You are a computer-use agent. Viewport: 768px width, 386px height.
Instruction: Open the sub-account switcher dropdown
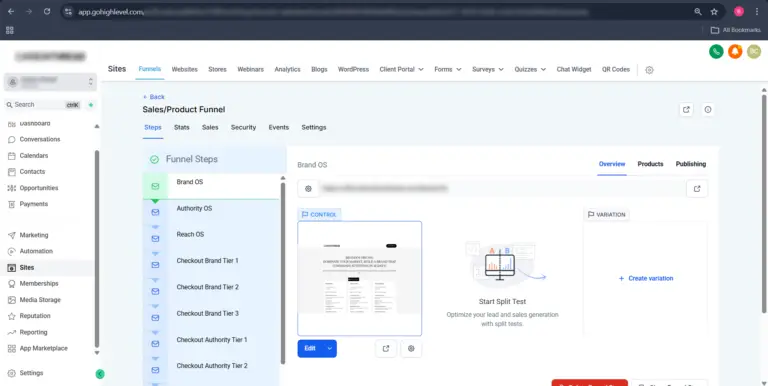(50, 82)
